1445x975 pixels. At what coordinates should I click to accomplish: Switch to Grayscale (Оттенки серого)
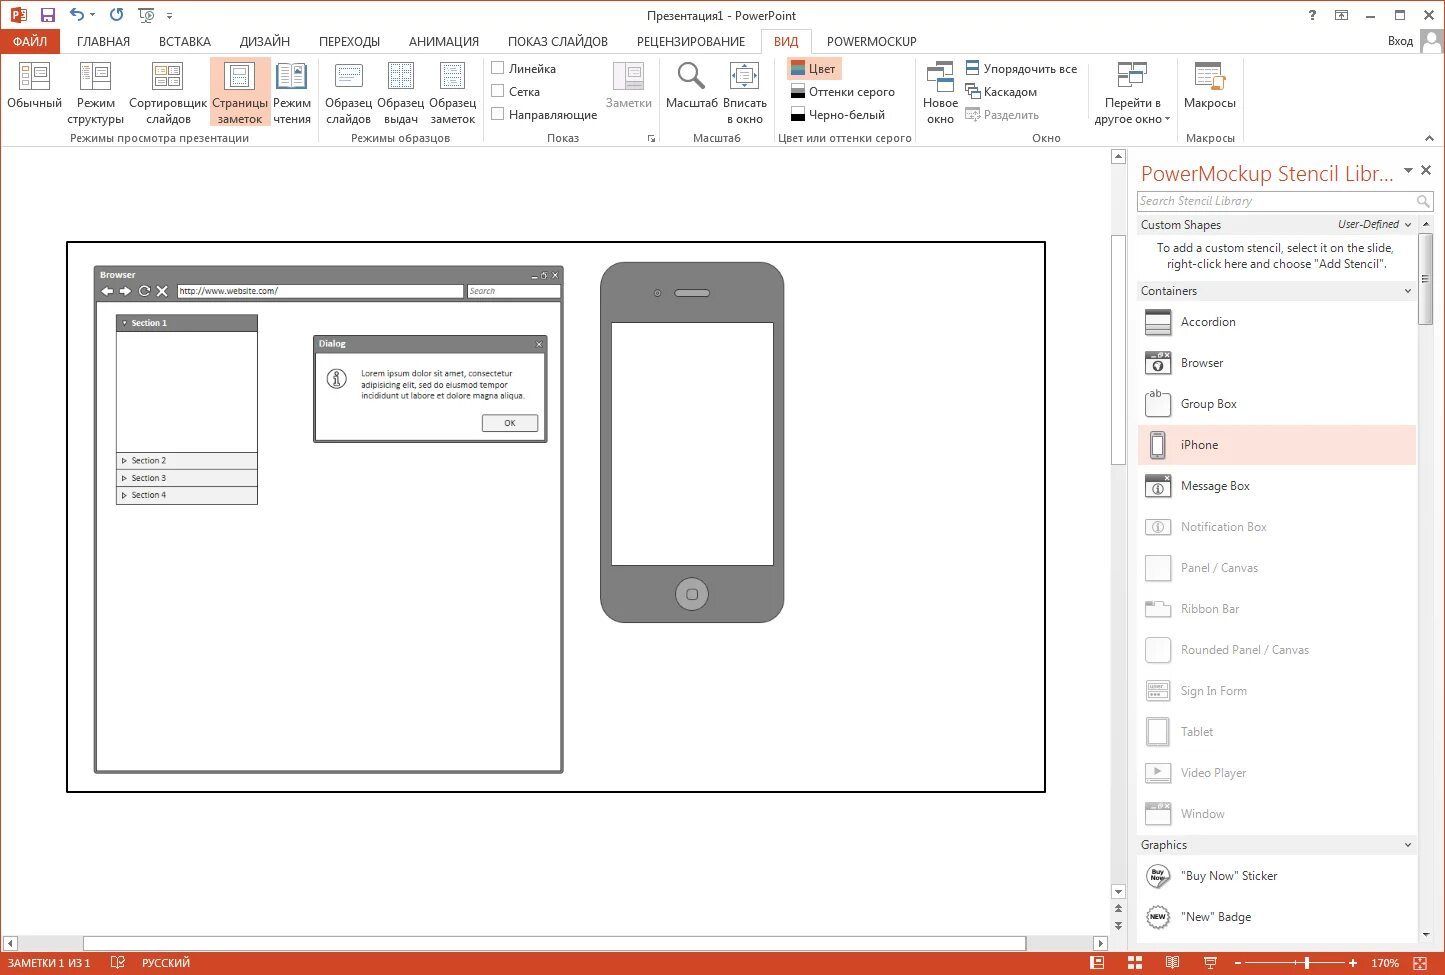(x=842, y=91)
